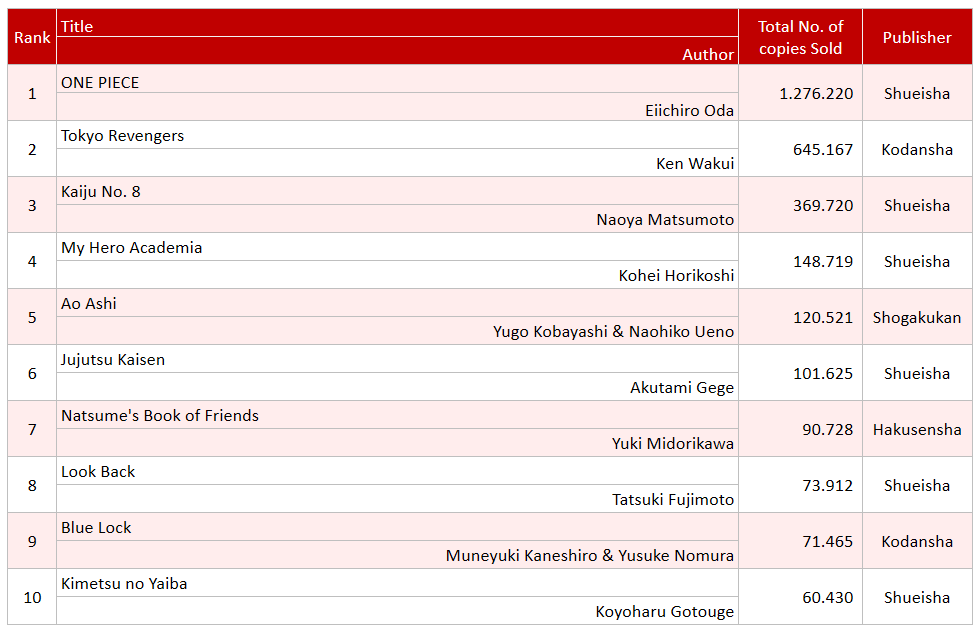
Task: Click the sales value 60.430
Action: click(827, 598)
